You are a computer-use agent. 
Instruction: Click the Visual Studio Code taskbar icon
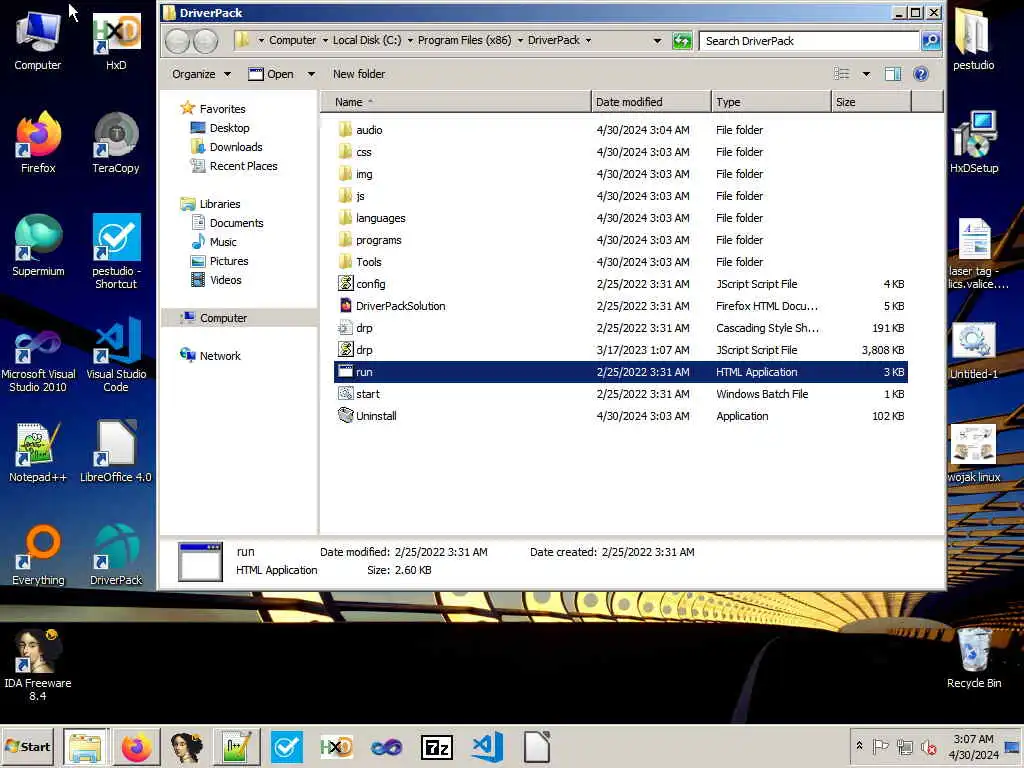(487, 747)
